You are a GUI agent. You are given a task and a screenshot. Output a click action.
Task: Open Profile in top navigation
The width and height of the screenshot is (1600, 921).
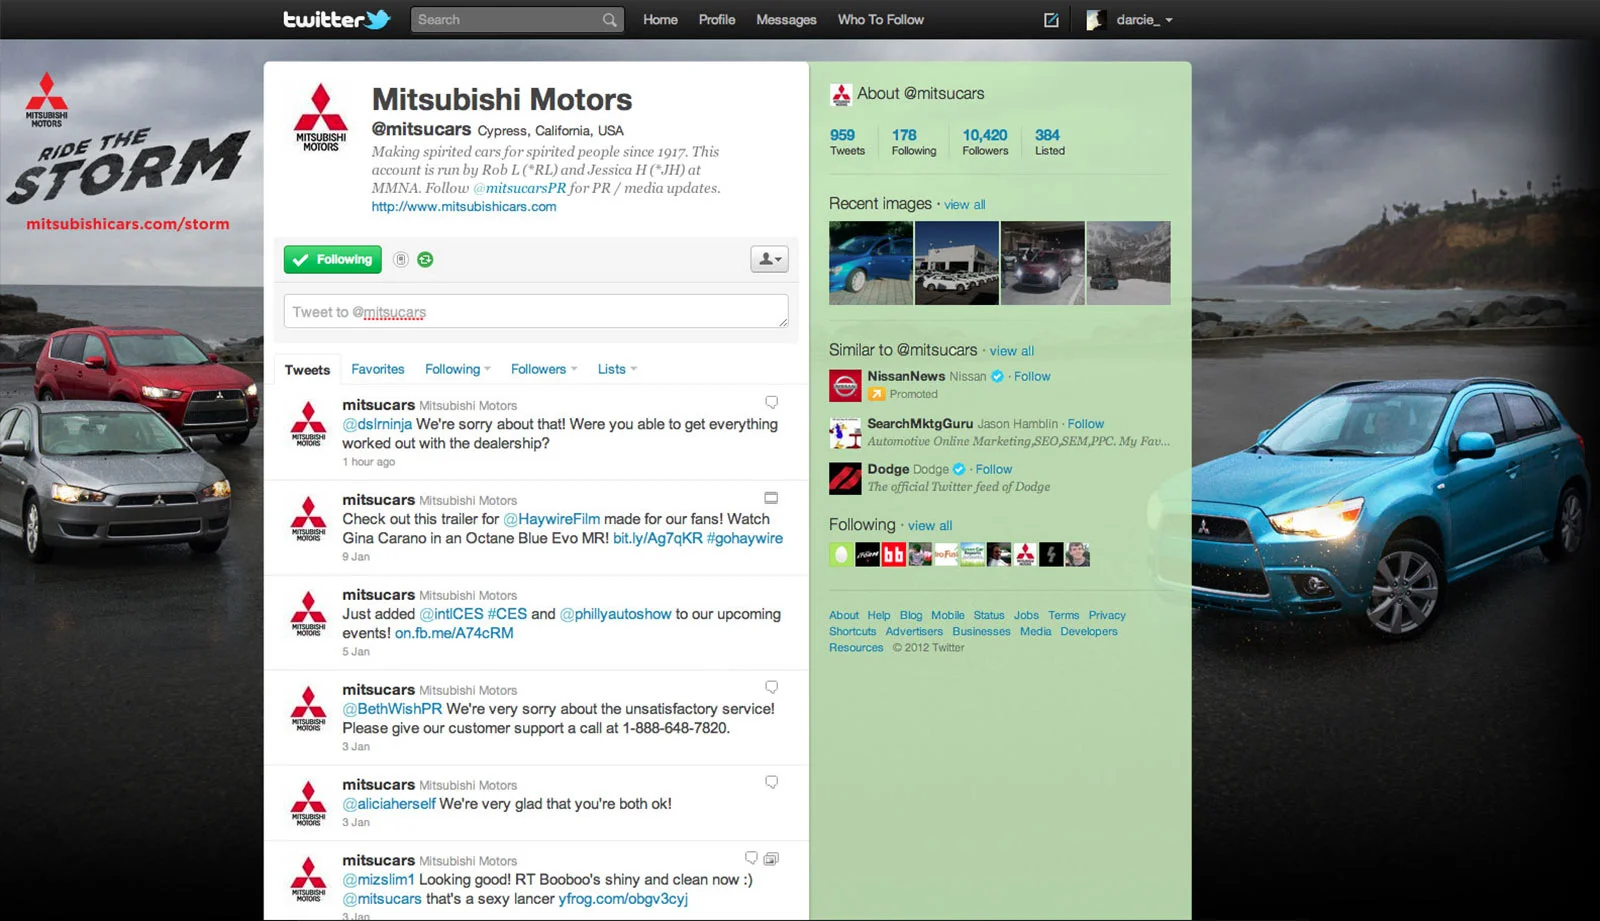[717, 20]
